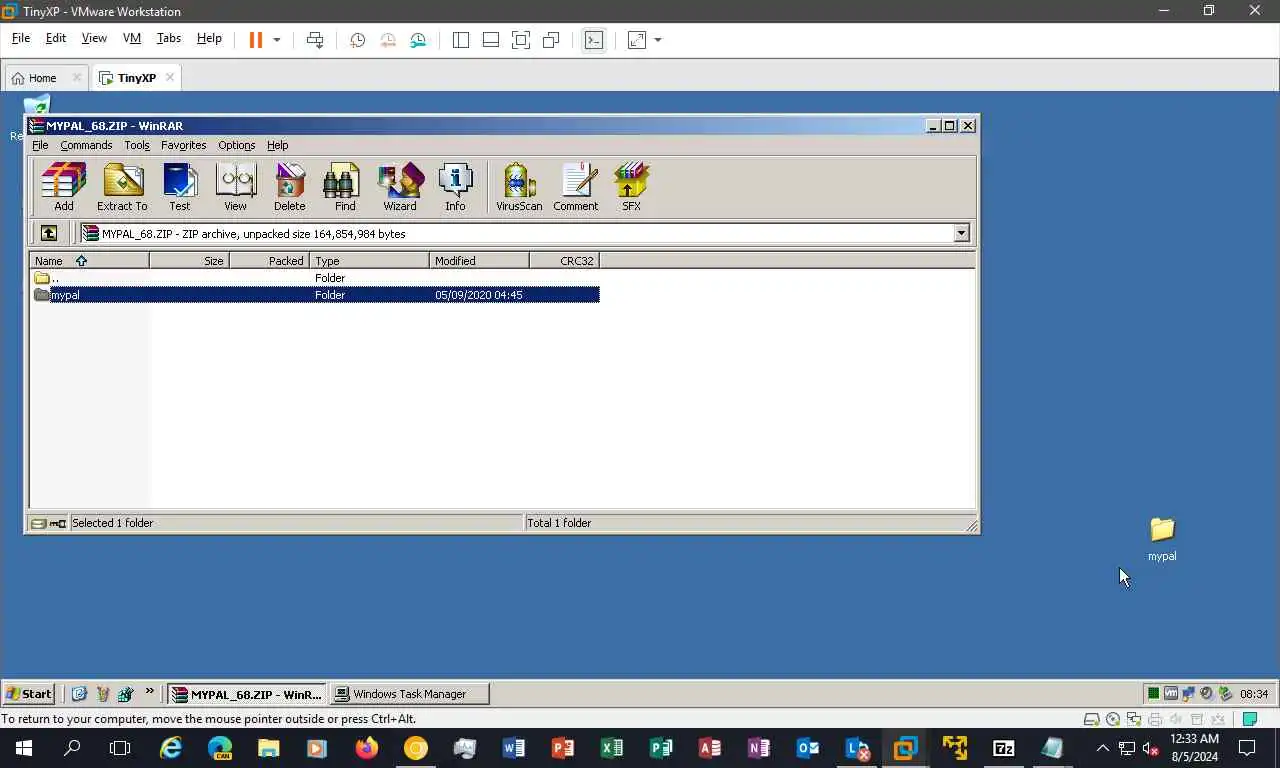The image size is (1280, 768).
Task: Open the mypal folder on XP desktop
Action: pyautogui.click(x=1162, y=538)
